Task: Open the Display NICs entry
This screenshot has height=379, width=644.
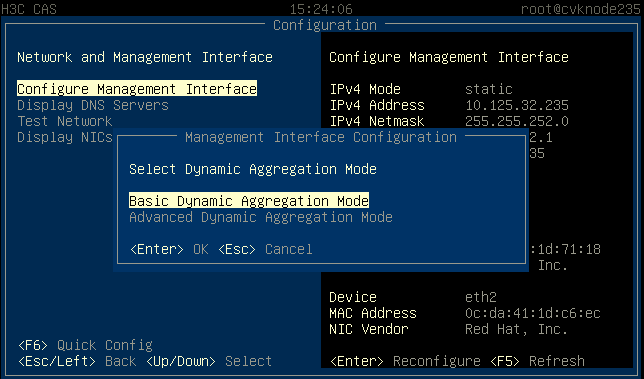Action: [x=64, y=137]
